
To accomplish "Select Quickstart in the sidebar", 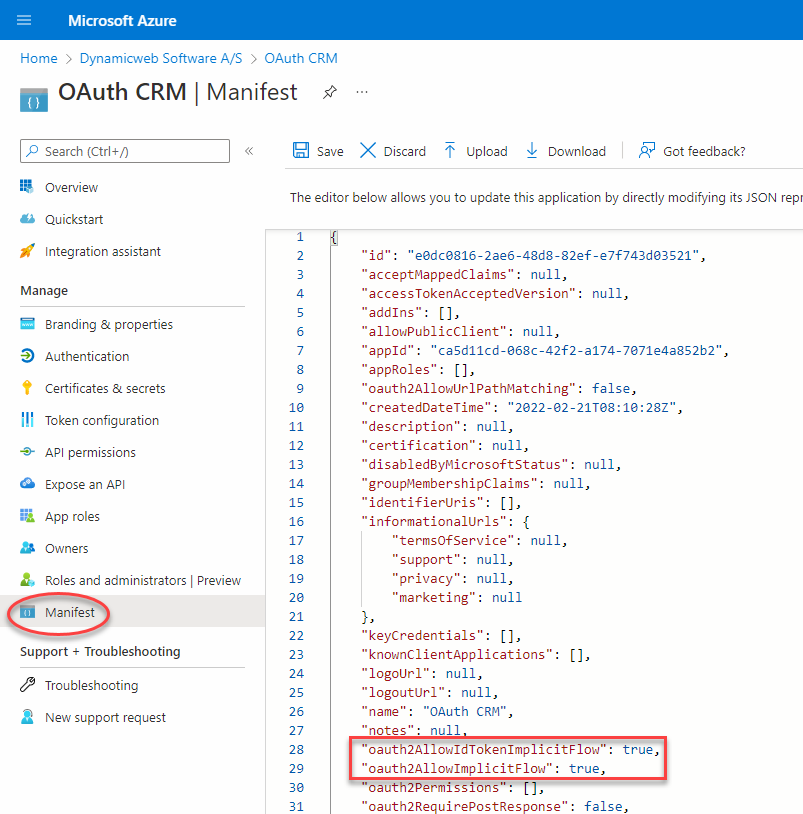I will click(73, 219).
